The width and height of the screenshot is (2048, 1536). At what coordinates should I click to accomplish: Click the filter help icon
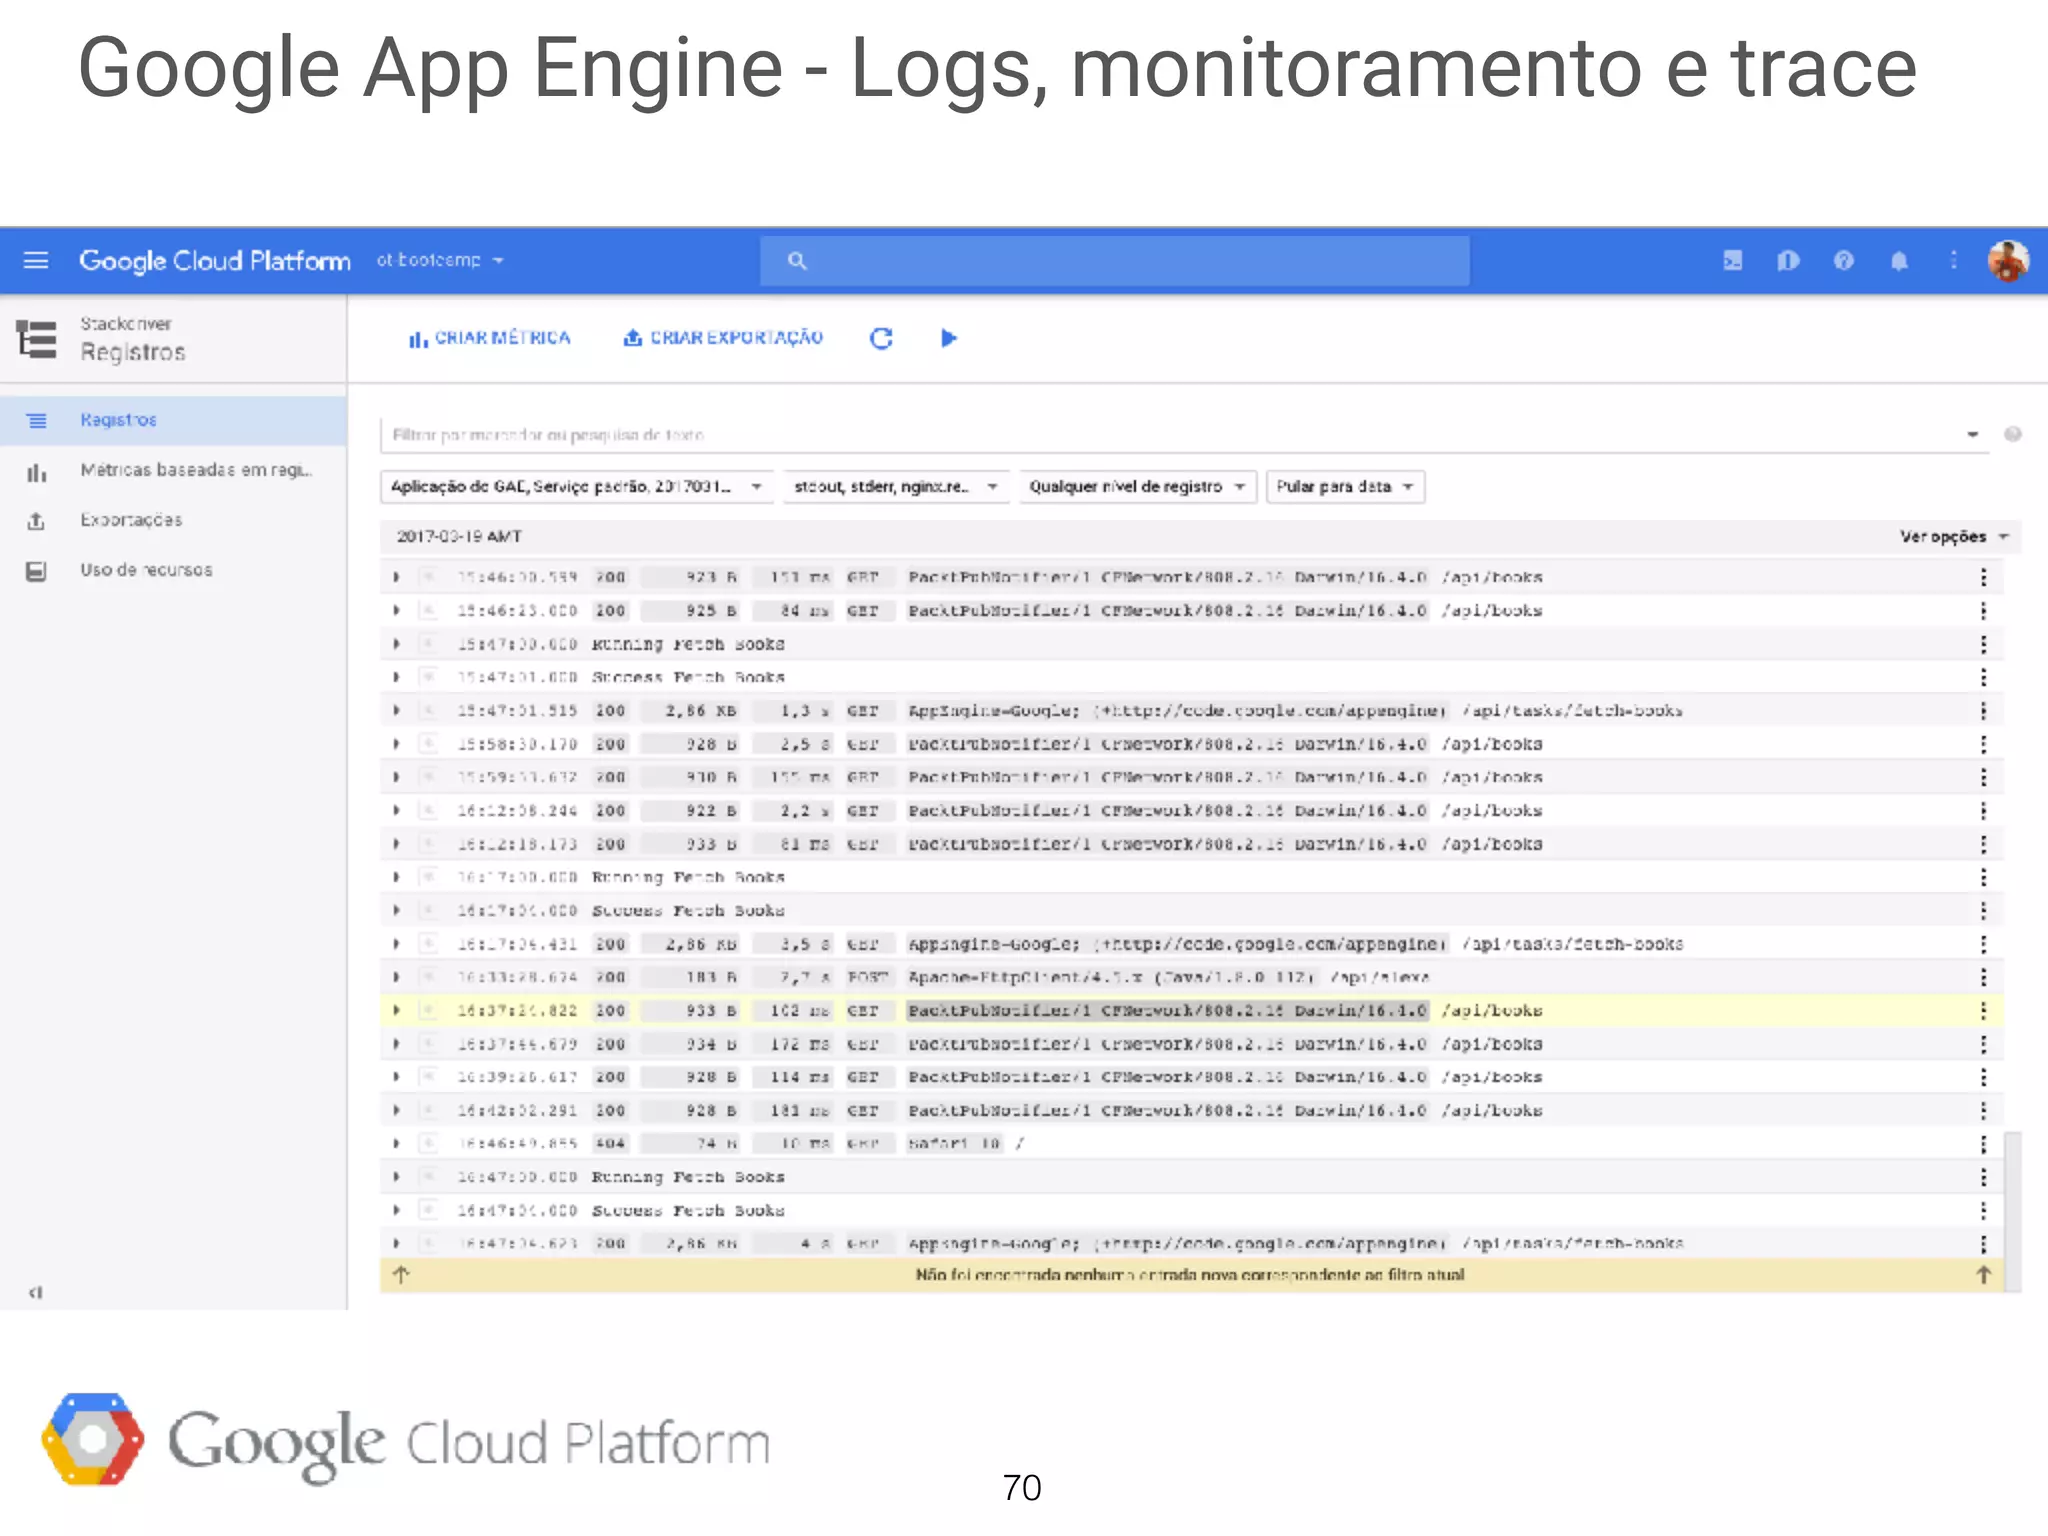click(x=2012, y=434)
